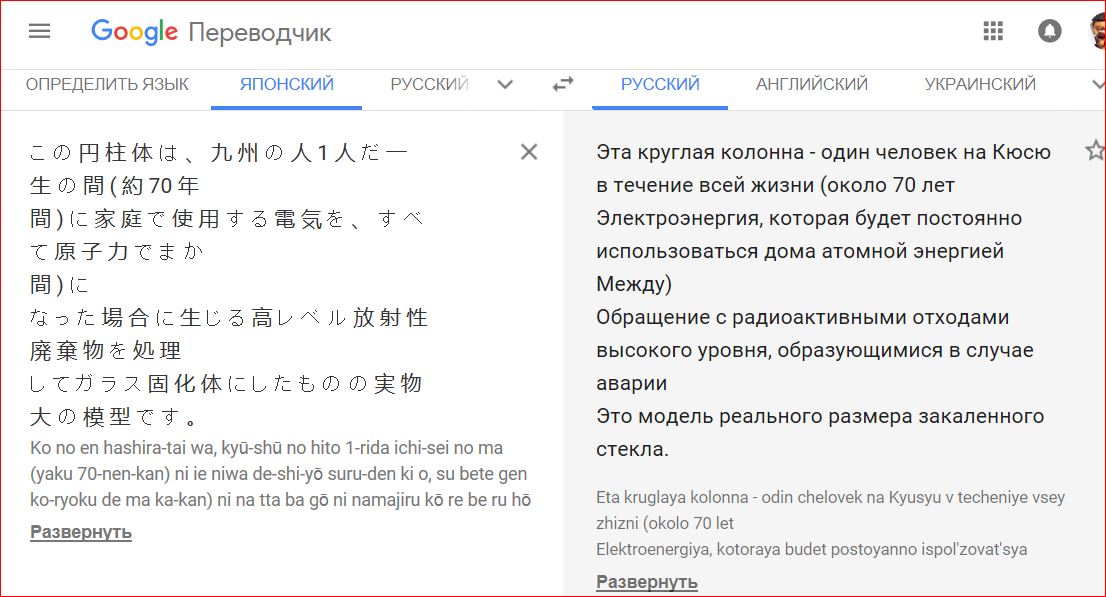Expand the source language list
Image resolution: width=1106 pixels, height=597 pixels.
505,85
